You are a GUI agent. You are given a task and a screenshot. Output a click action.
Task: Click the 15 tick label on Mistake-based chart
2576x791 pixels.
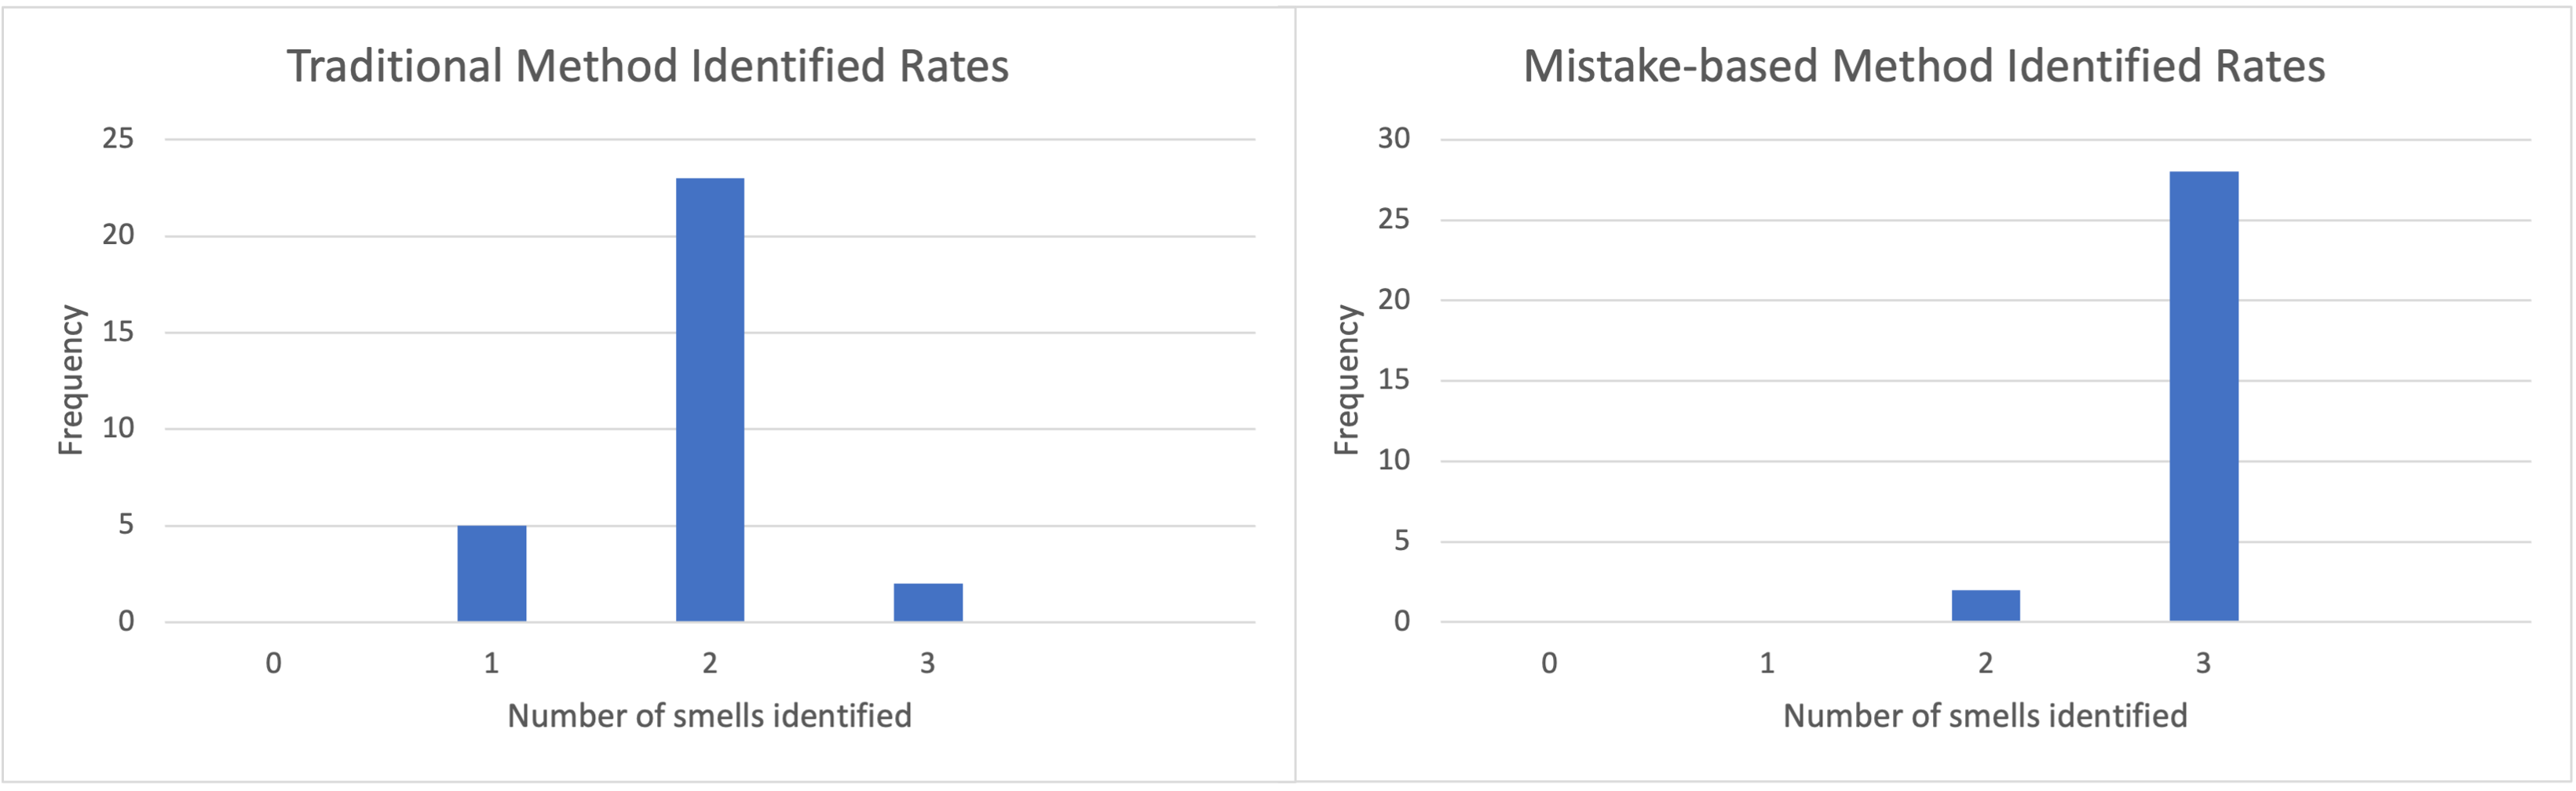coord(1394,379)
